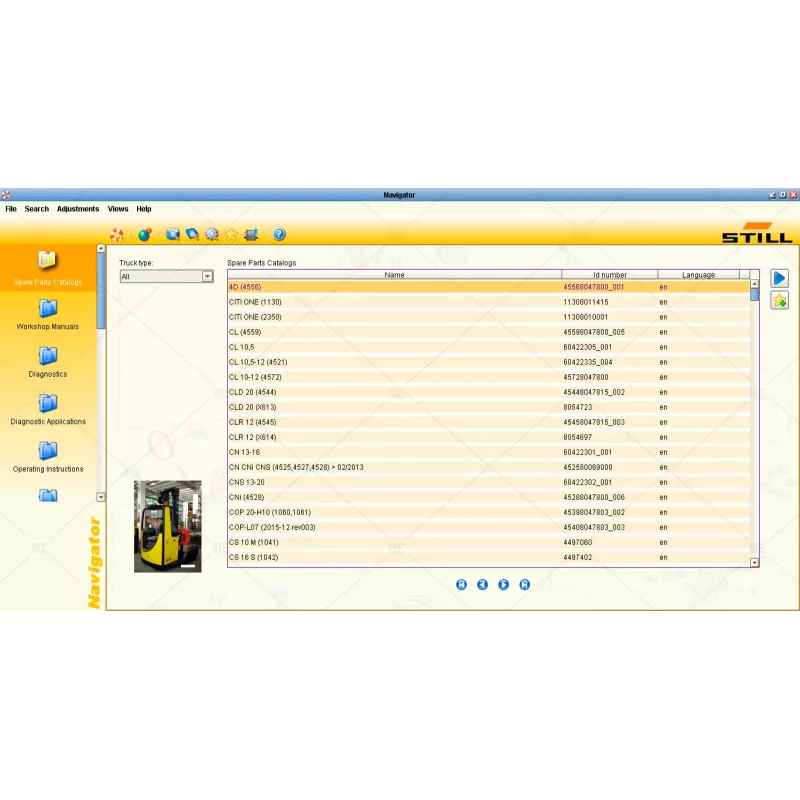Open the Views menu
This screenshot has width=800, height=800.
(118, 209)
